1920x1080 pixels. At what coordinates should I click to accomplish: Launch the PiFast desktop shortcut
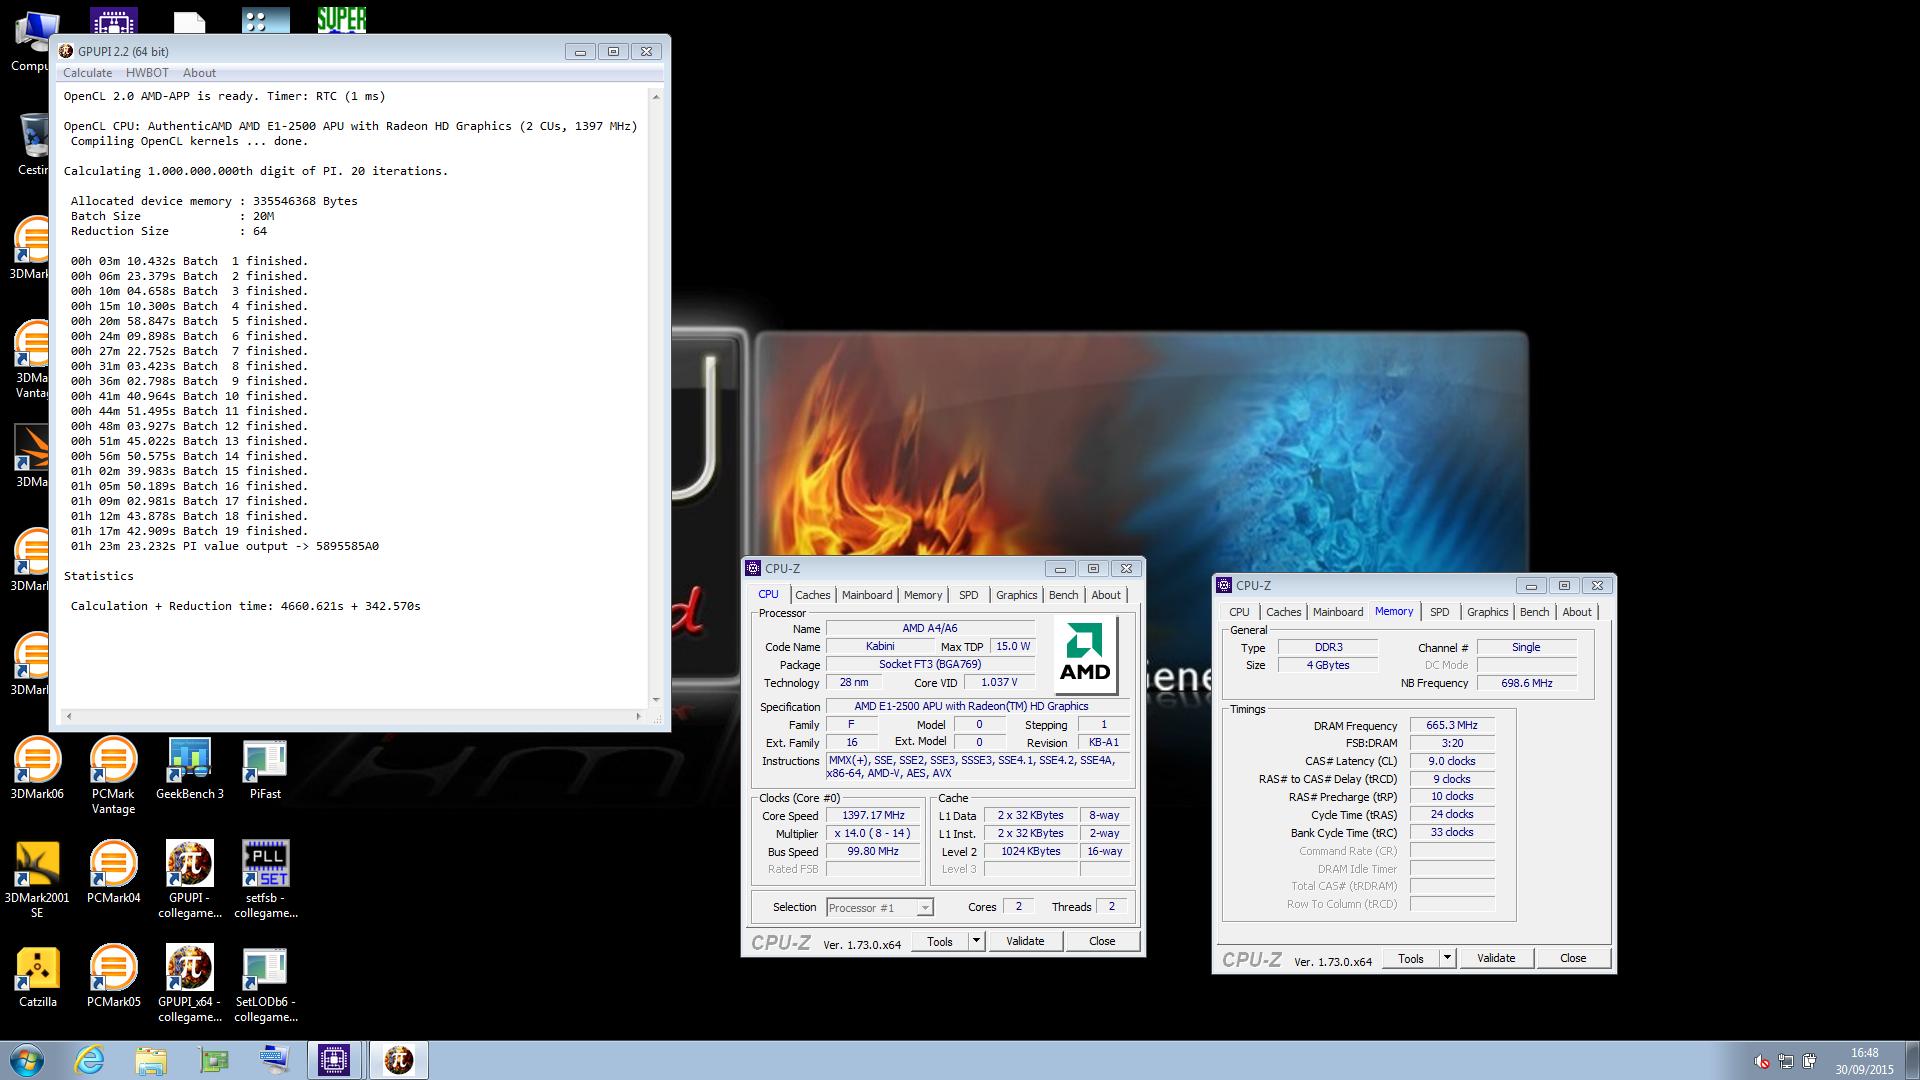tap(265, 768)
